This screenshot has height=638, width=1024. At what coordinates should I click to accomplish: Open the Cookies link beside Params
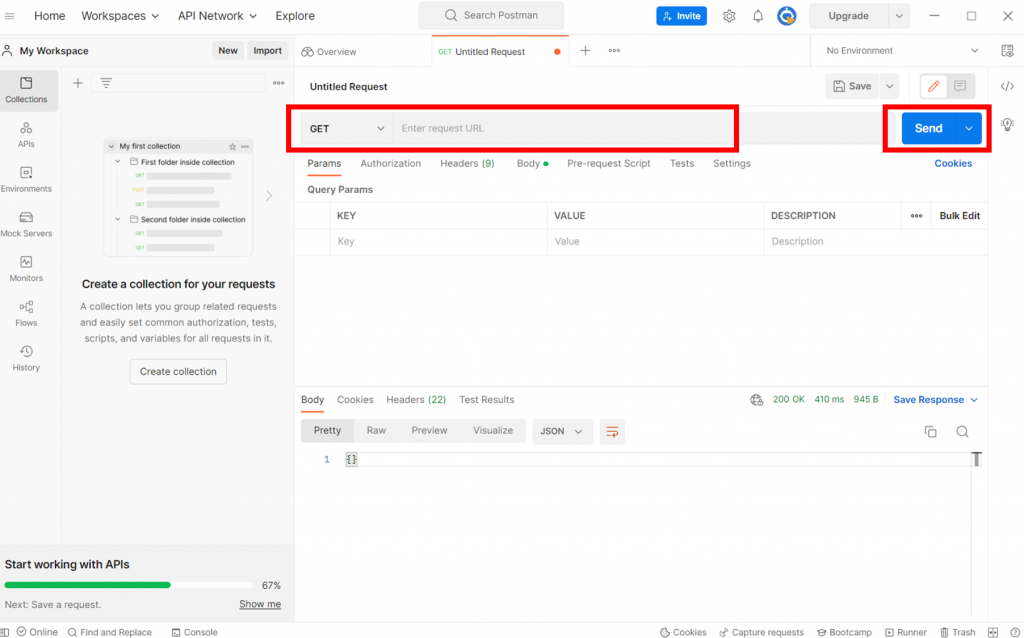point(953,163)
